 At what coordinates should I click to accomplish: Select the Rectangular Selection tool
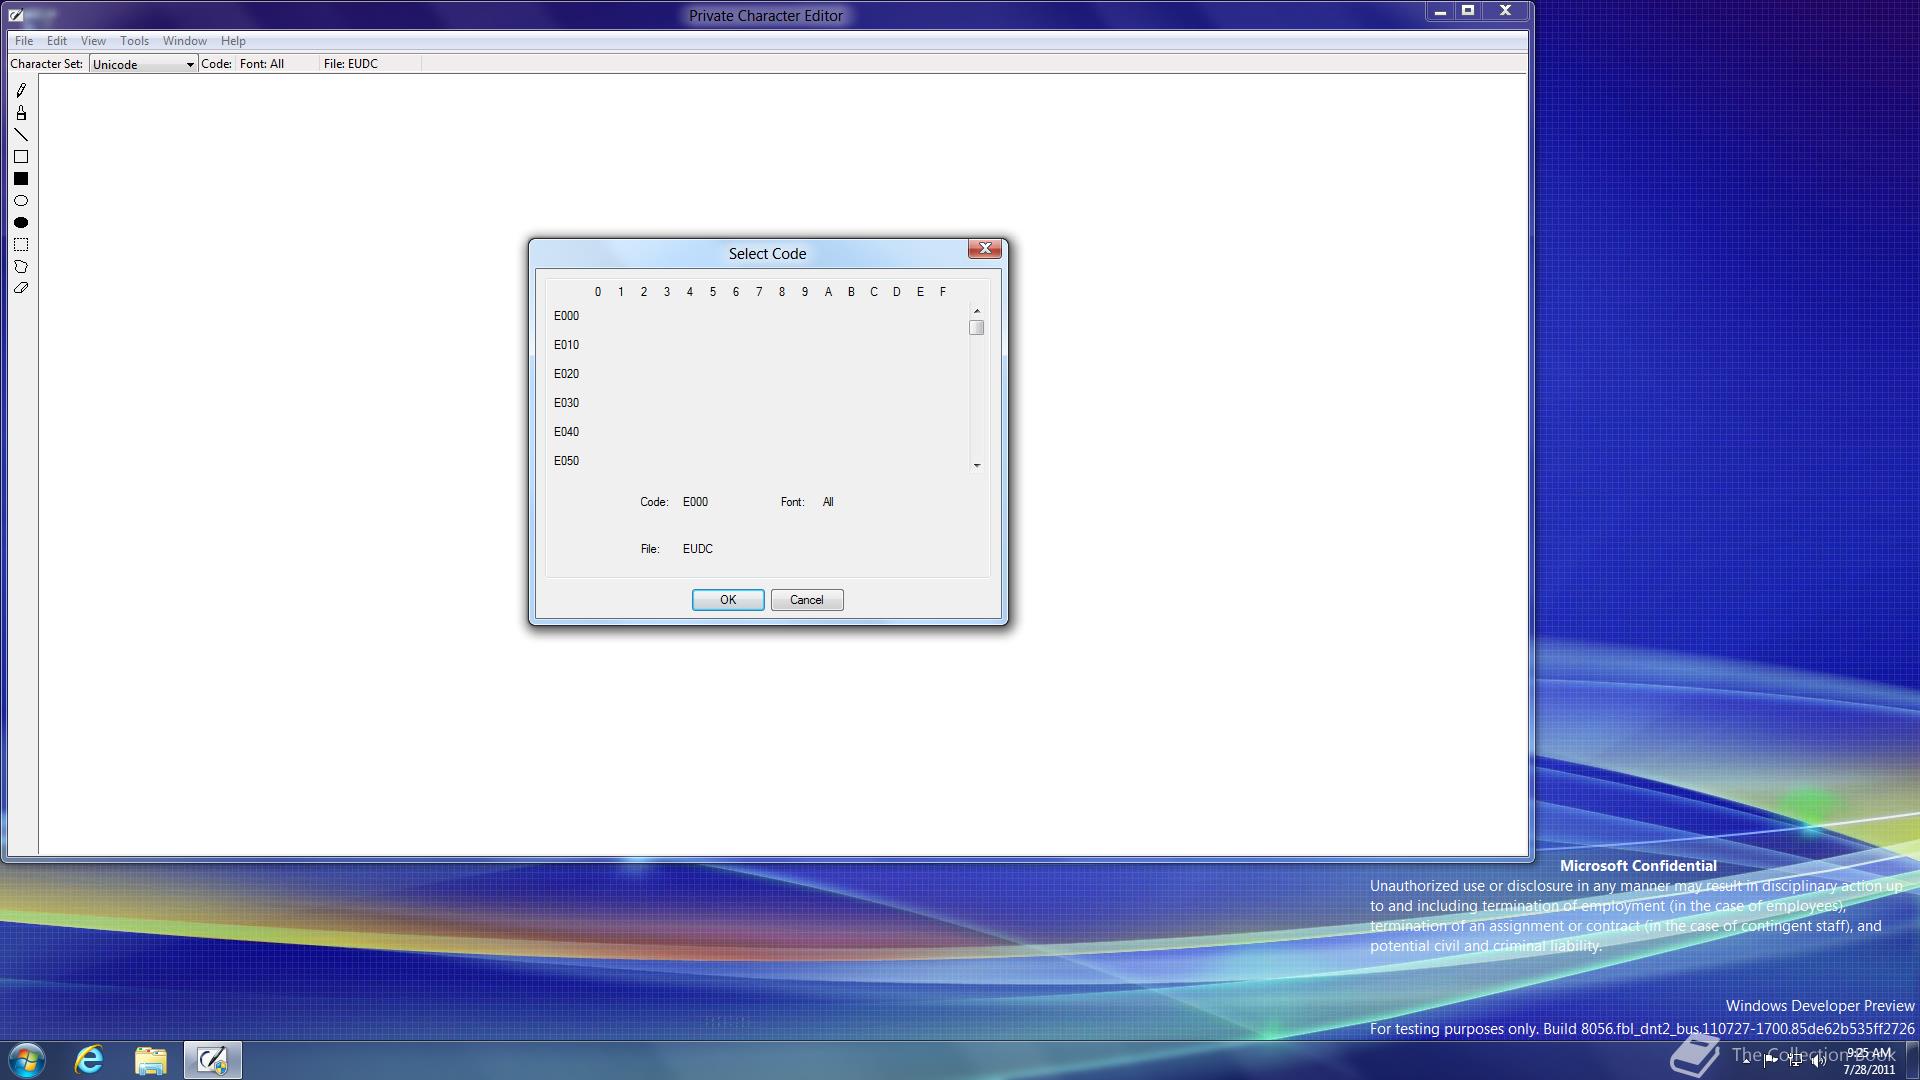point(21,245)
